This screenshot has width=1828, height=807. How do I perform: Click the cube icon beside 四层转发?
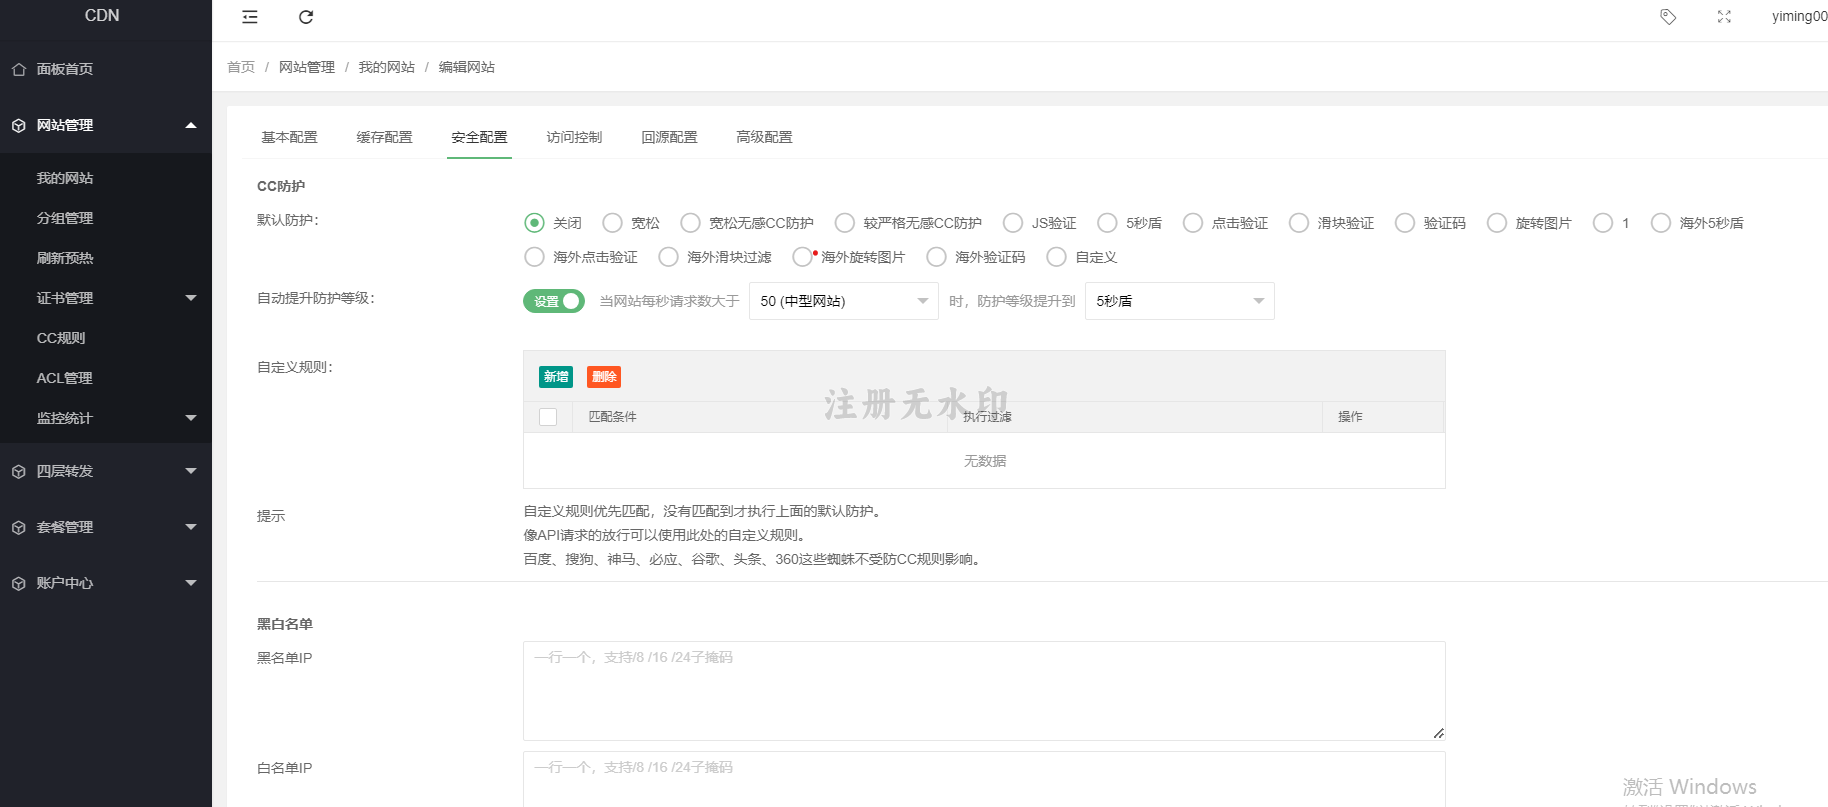point(19,471)
